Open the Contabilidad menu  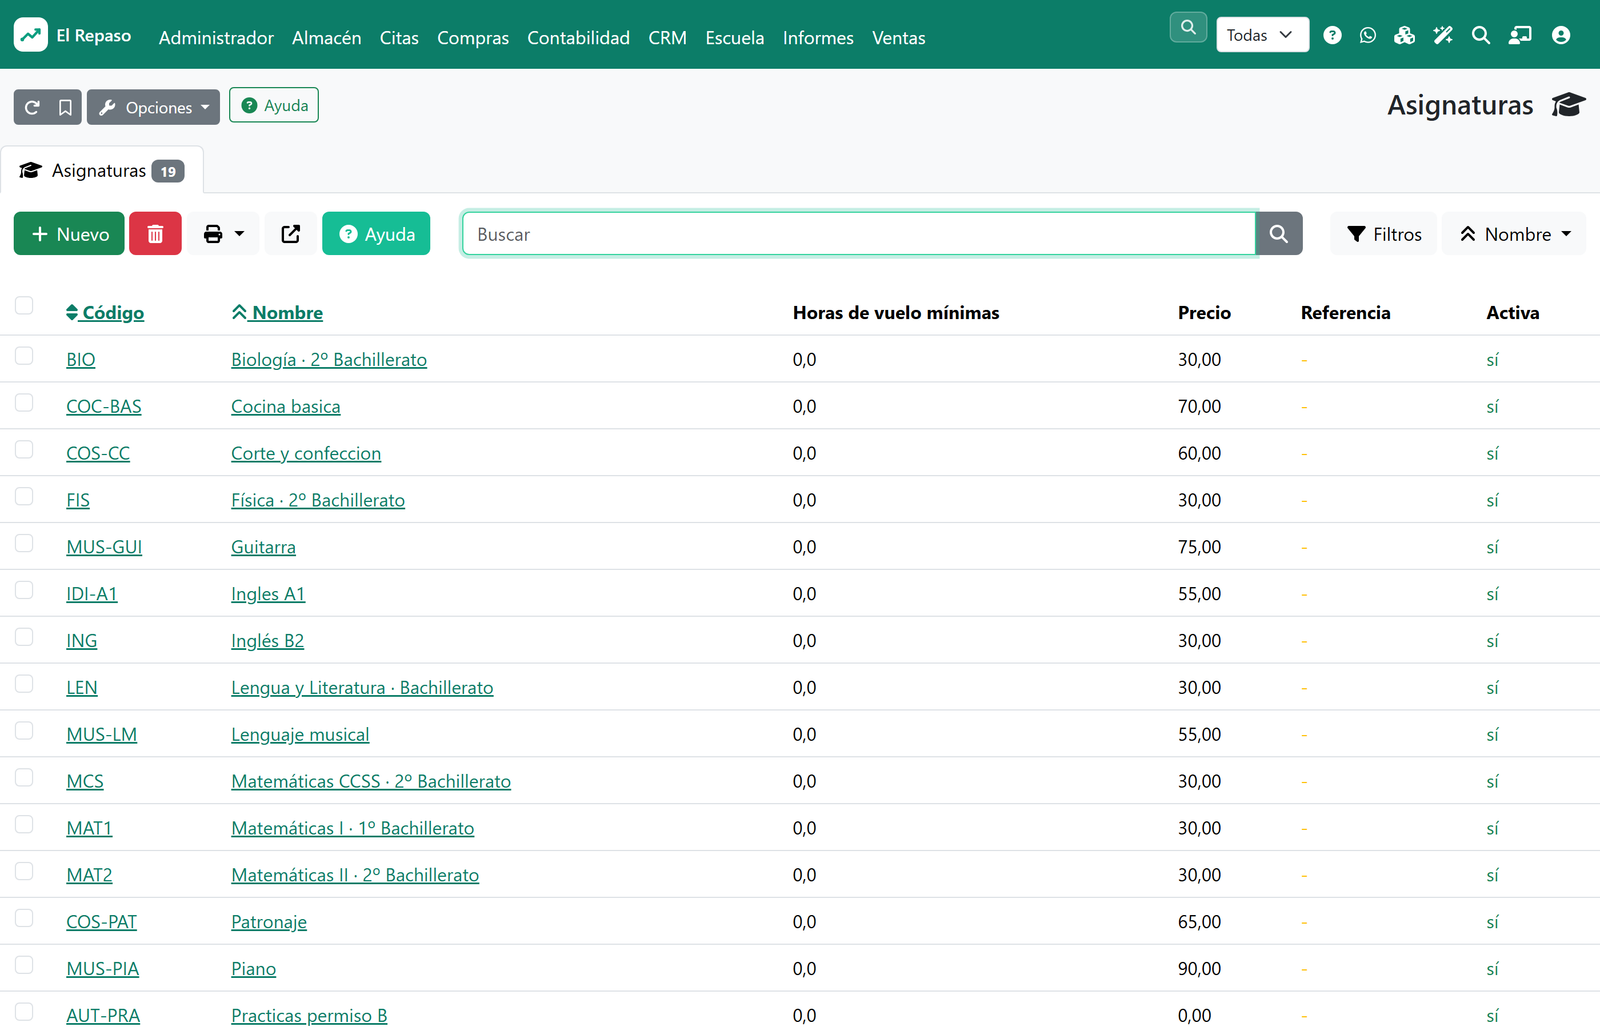tap(578, 38)
